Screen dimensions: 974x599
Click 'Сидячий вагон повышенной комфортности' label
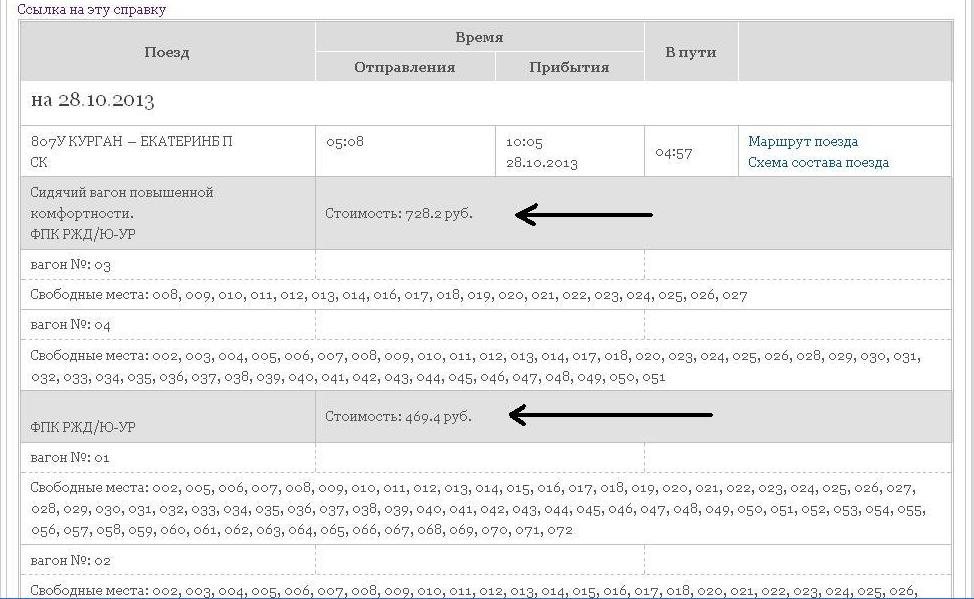[x=121, y=202]
